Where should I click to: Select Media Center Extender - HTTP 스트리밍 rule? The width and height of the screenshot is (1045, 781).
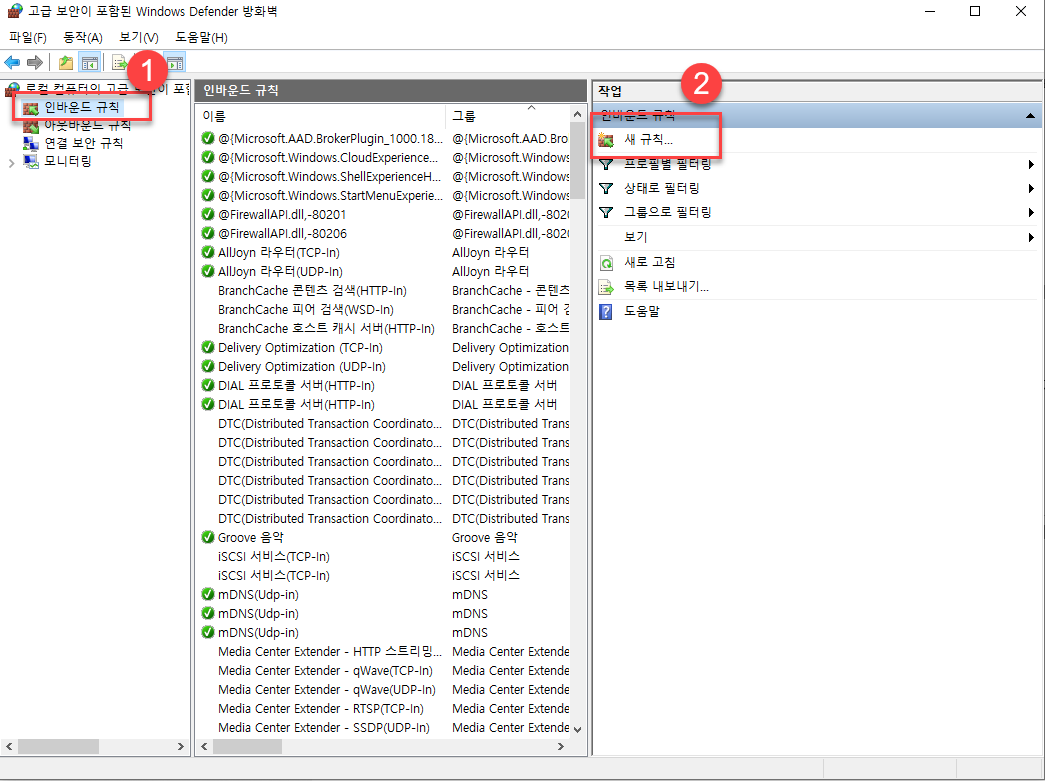tap(330, 652)
